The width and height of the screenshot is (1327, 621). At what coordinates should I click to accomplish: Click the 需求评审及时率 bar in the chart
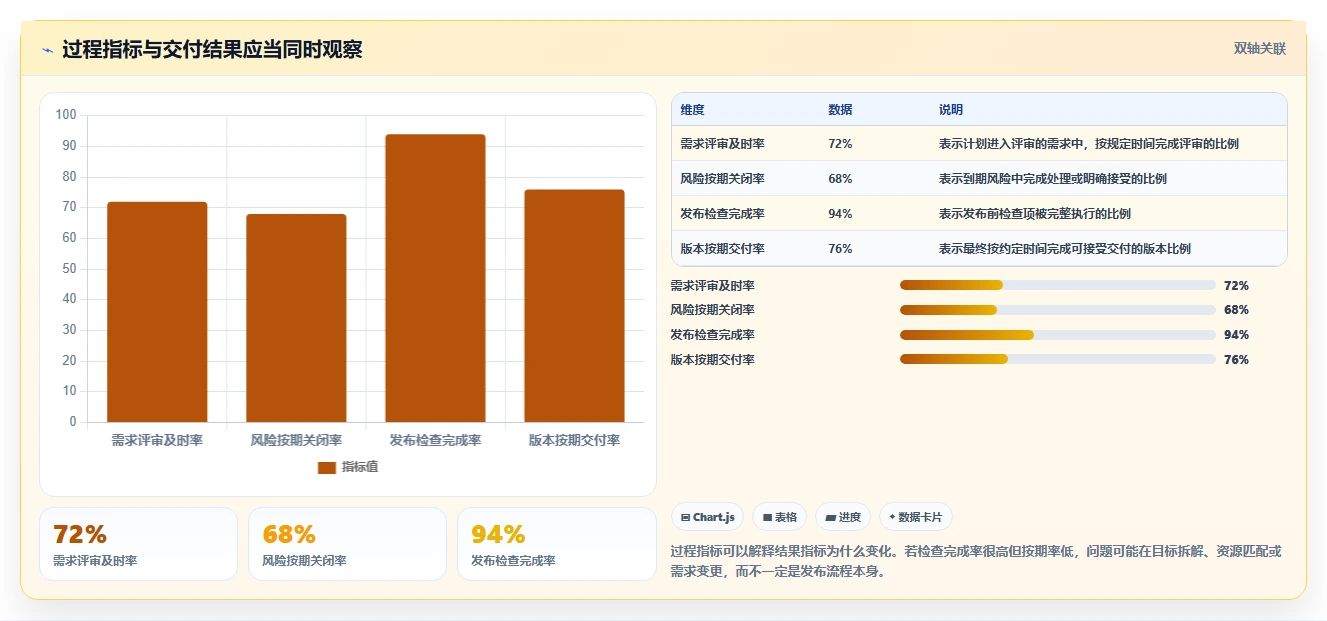point(157,312)
